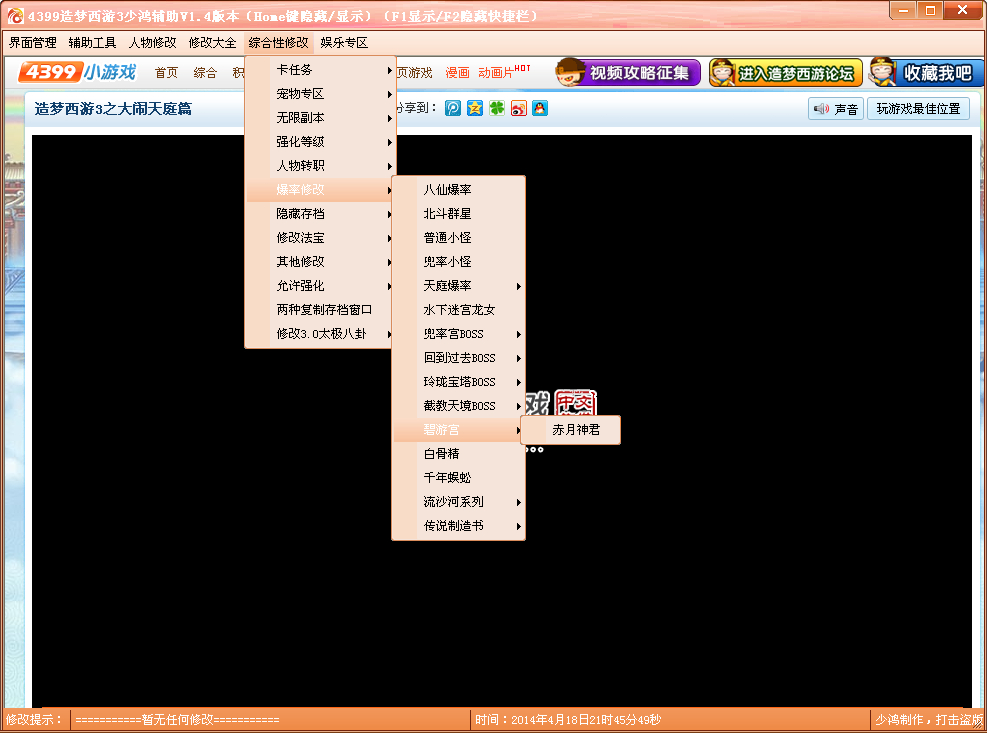The width and height of the screenshot is (987, 733).
Task: Expand 隐藏存档 submenu
Action: pos(320,213)
